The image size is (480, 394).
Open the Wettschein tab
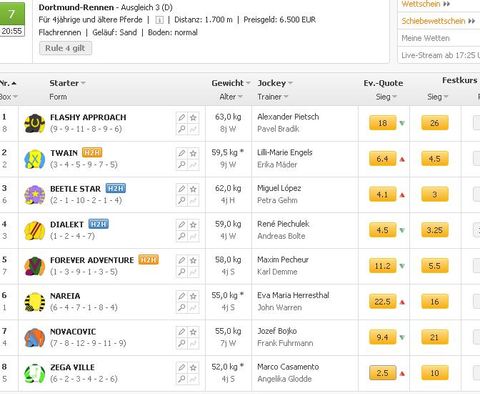pos(426,4)
